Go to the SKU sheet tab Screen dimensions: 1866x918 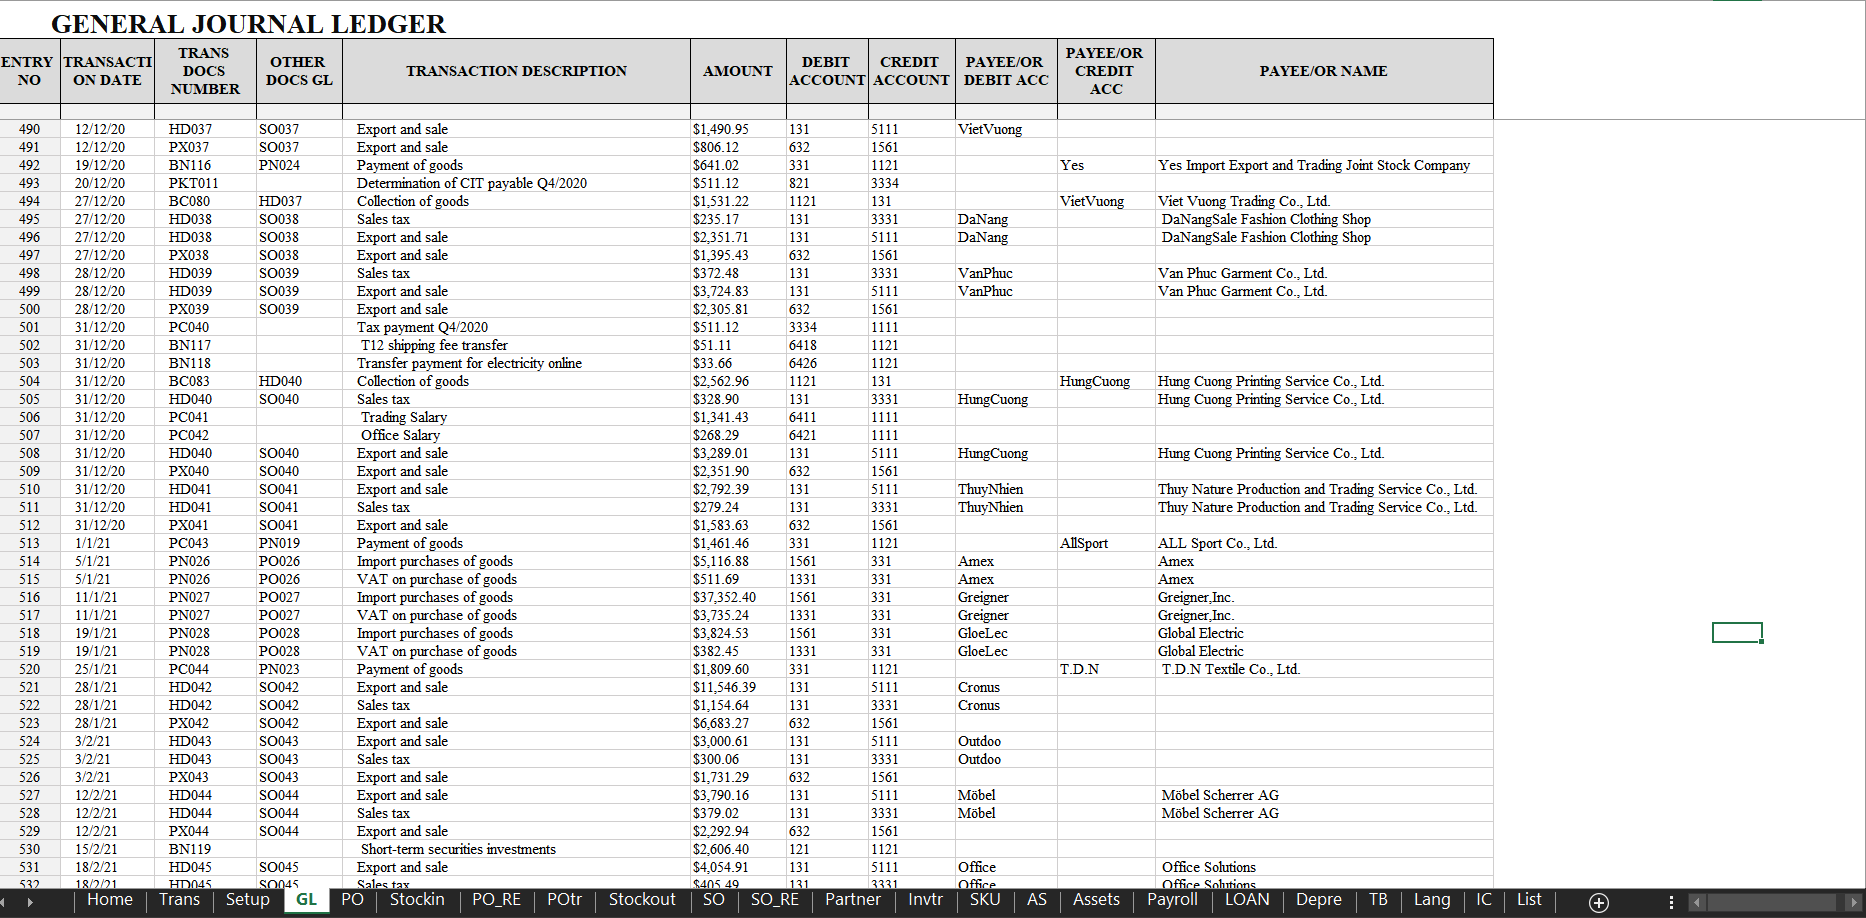point(985,899)
